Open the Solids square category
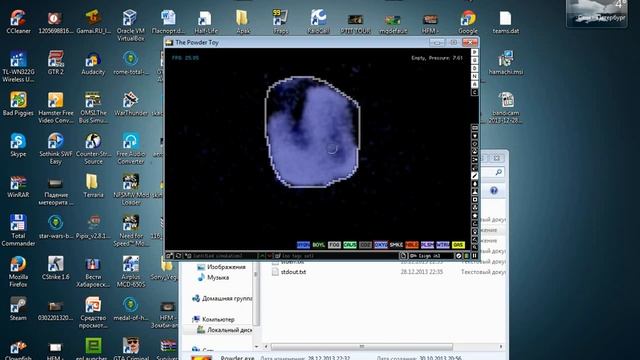640x360 pixels. point(474,200)
